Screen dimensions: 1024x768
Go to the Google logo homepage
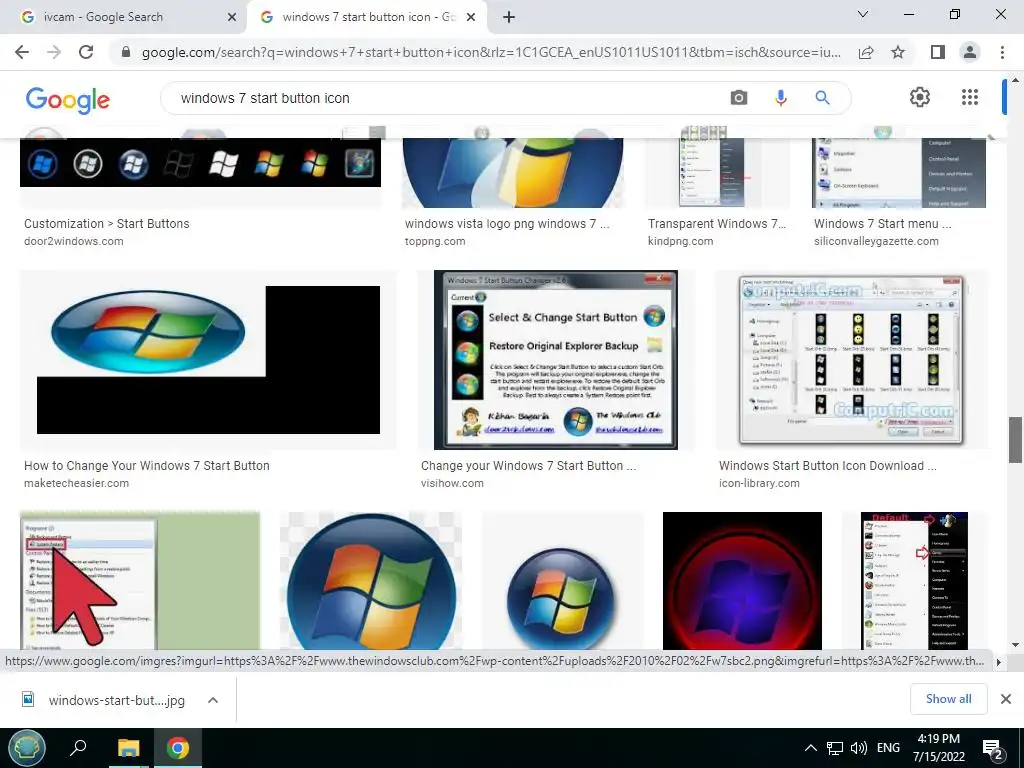pyautogui.click(x=68, y=100)
